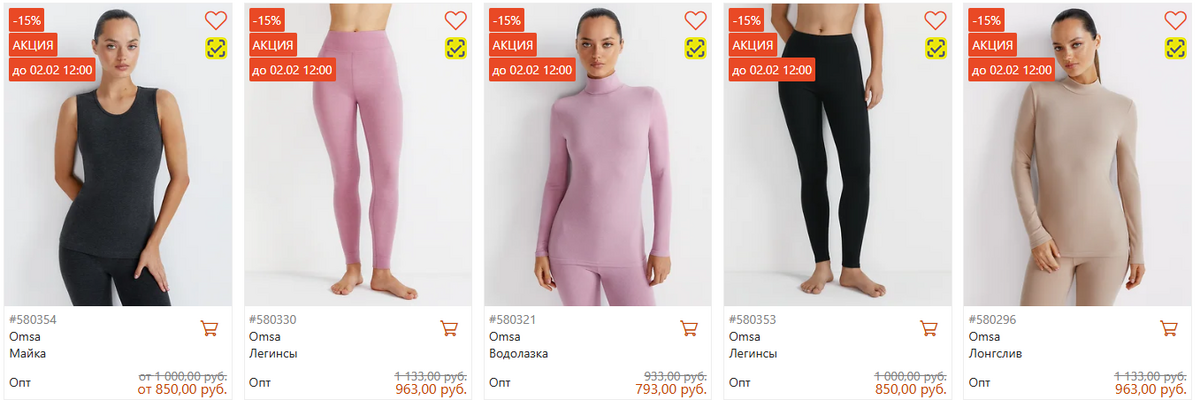Image resolution: width=1200 pixels, height=400 pixels.
Task: Click yellow marking icon on Майка card
Action: (216, 48)
